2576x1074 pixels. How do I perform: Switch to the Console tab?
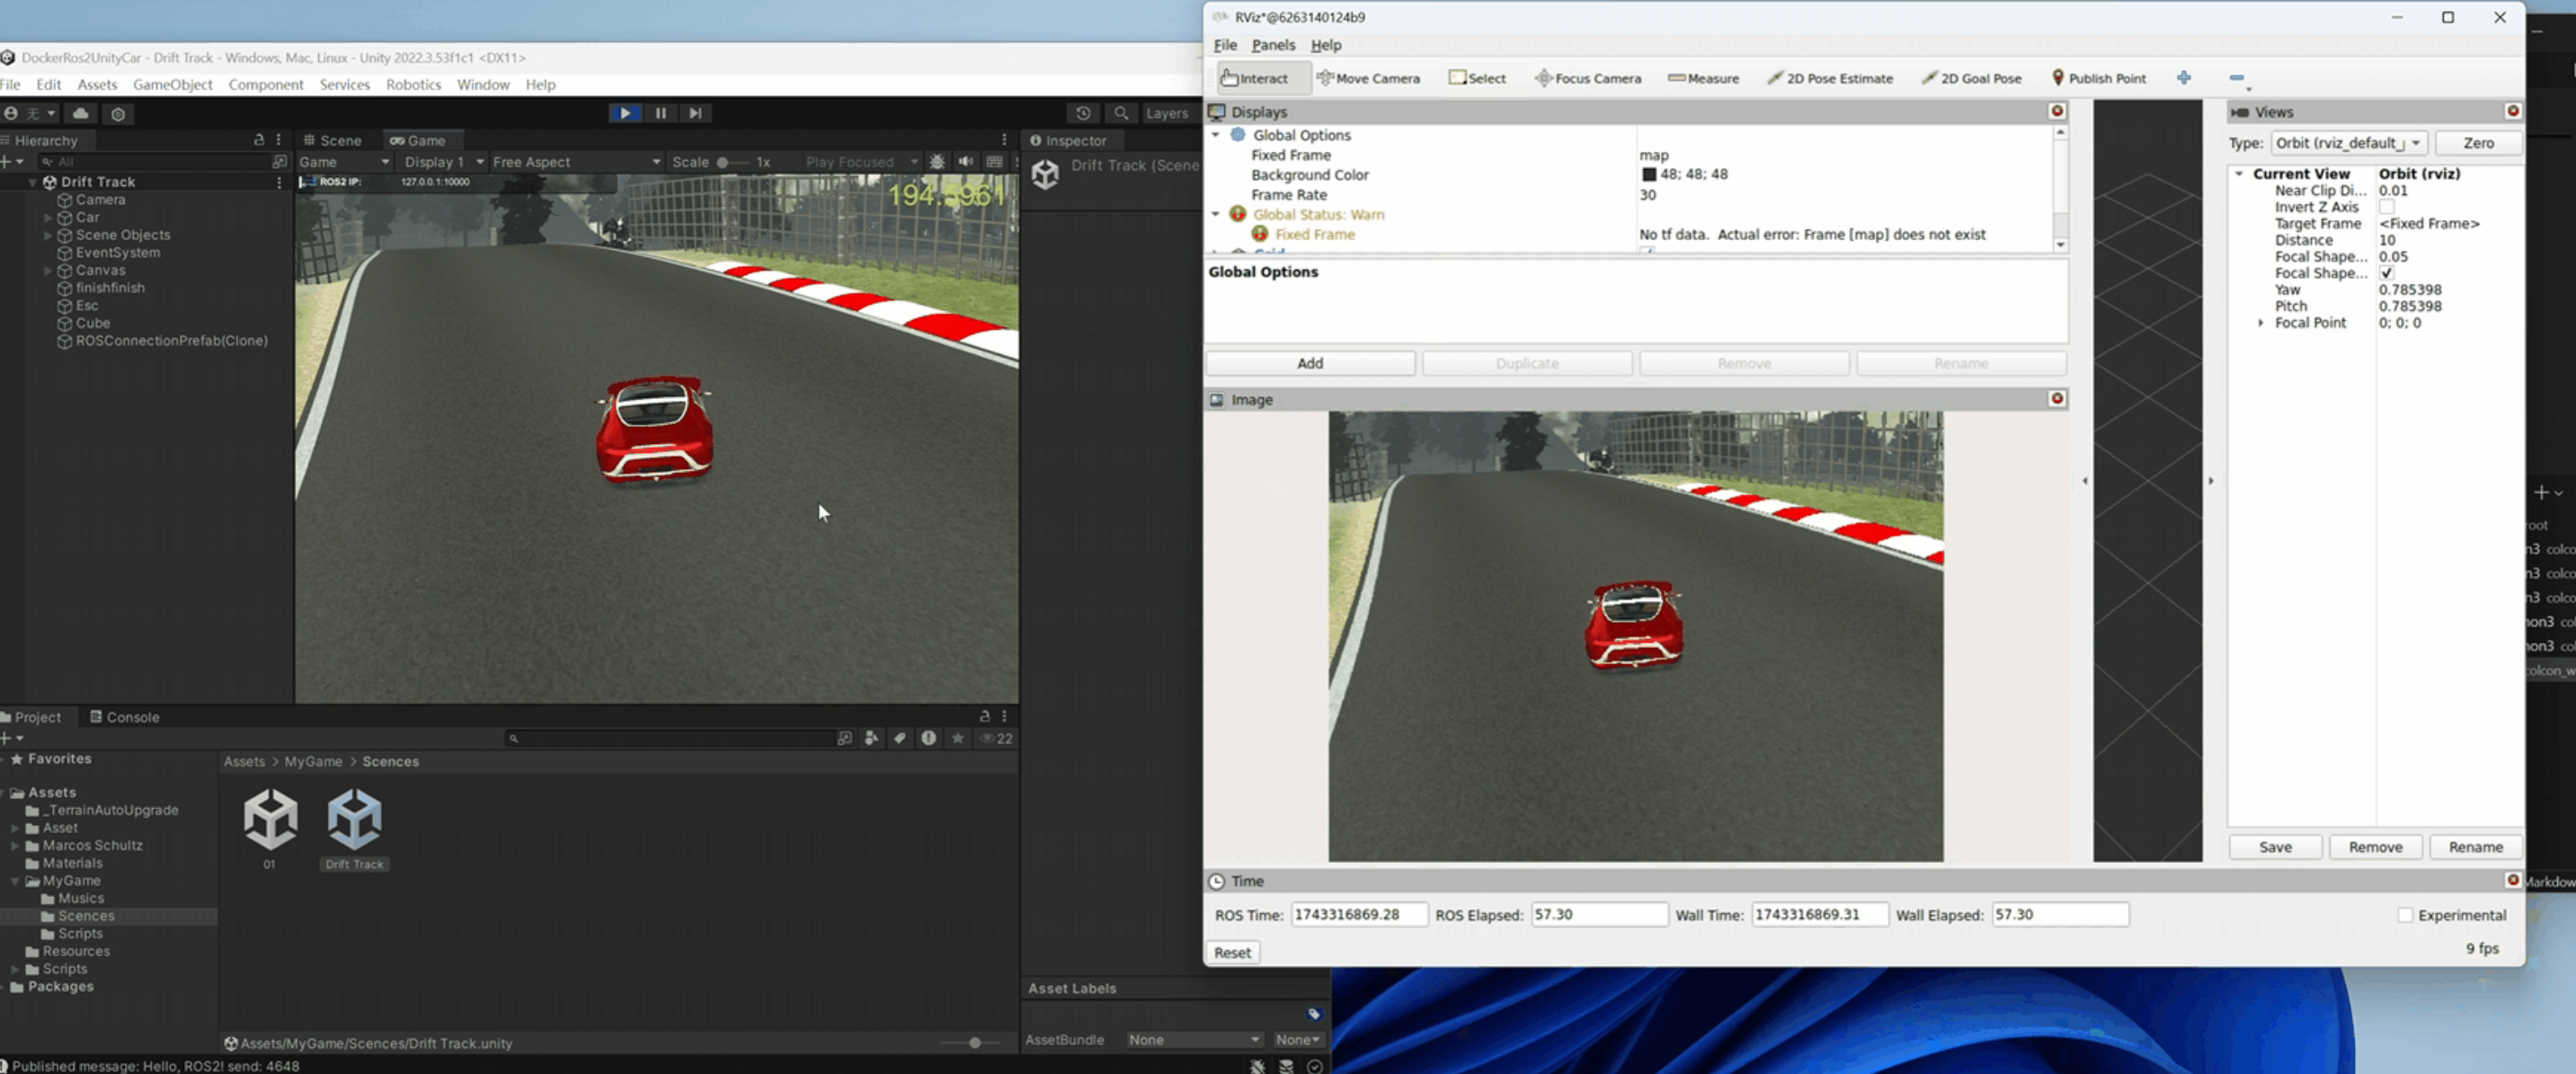(x=125, y=717)
